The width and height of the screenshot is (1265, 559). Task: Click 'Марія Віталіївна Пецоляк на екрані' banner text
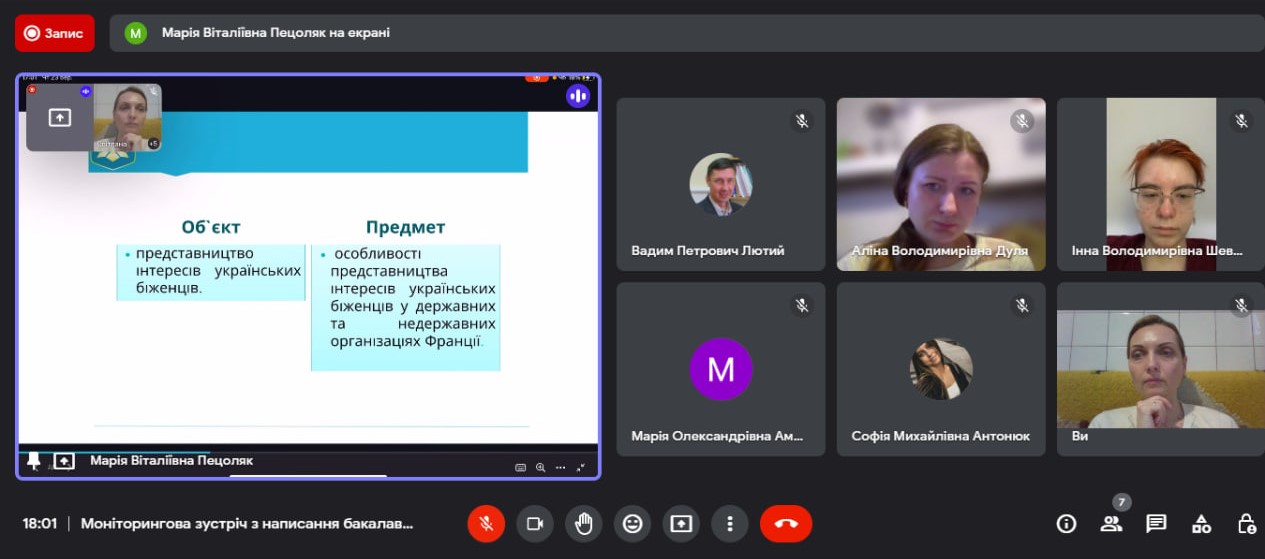coord(276,33)
